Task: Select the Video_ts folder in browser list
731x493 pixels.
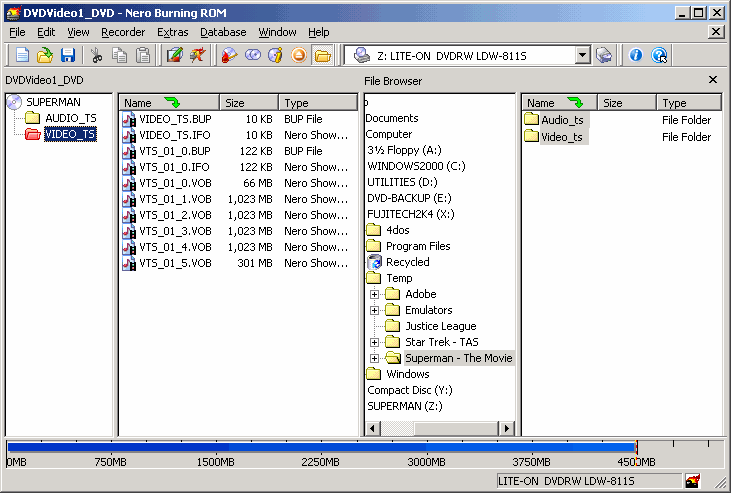Action: 561,137
